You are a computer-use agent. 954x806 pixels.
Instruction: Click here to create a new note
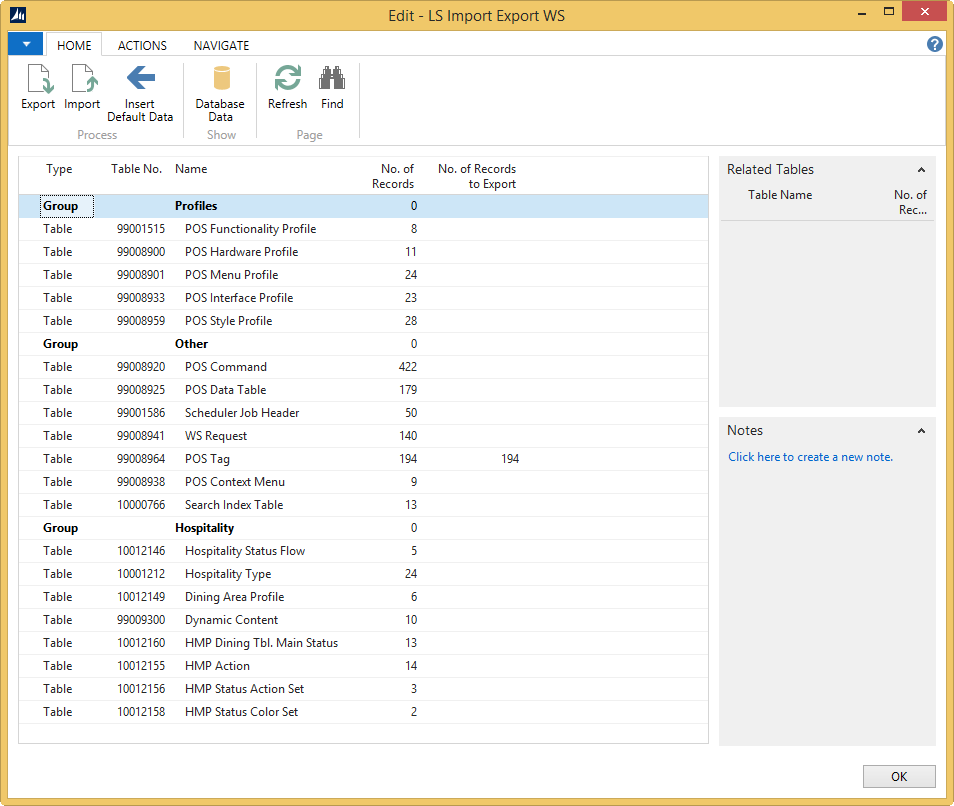point(810,457)
